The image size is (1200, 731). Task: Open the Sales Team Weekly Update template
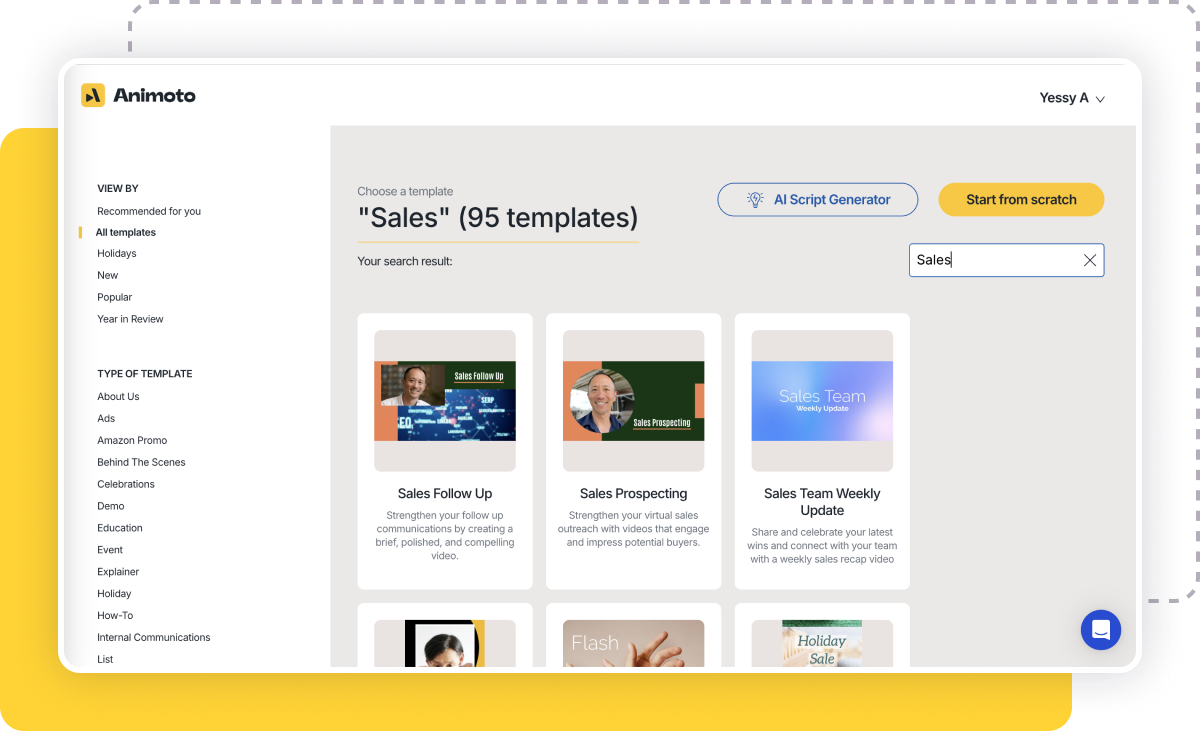click(822, 400)
